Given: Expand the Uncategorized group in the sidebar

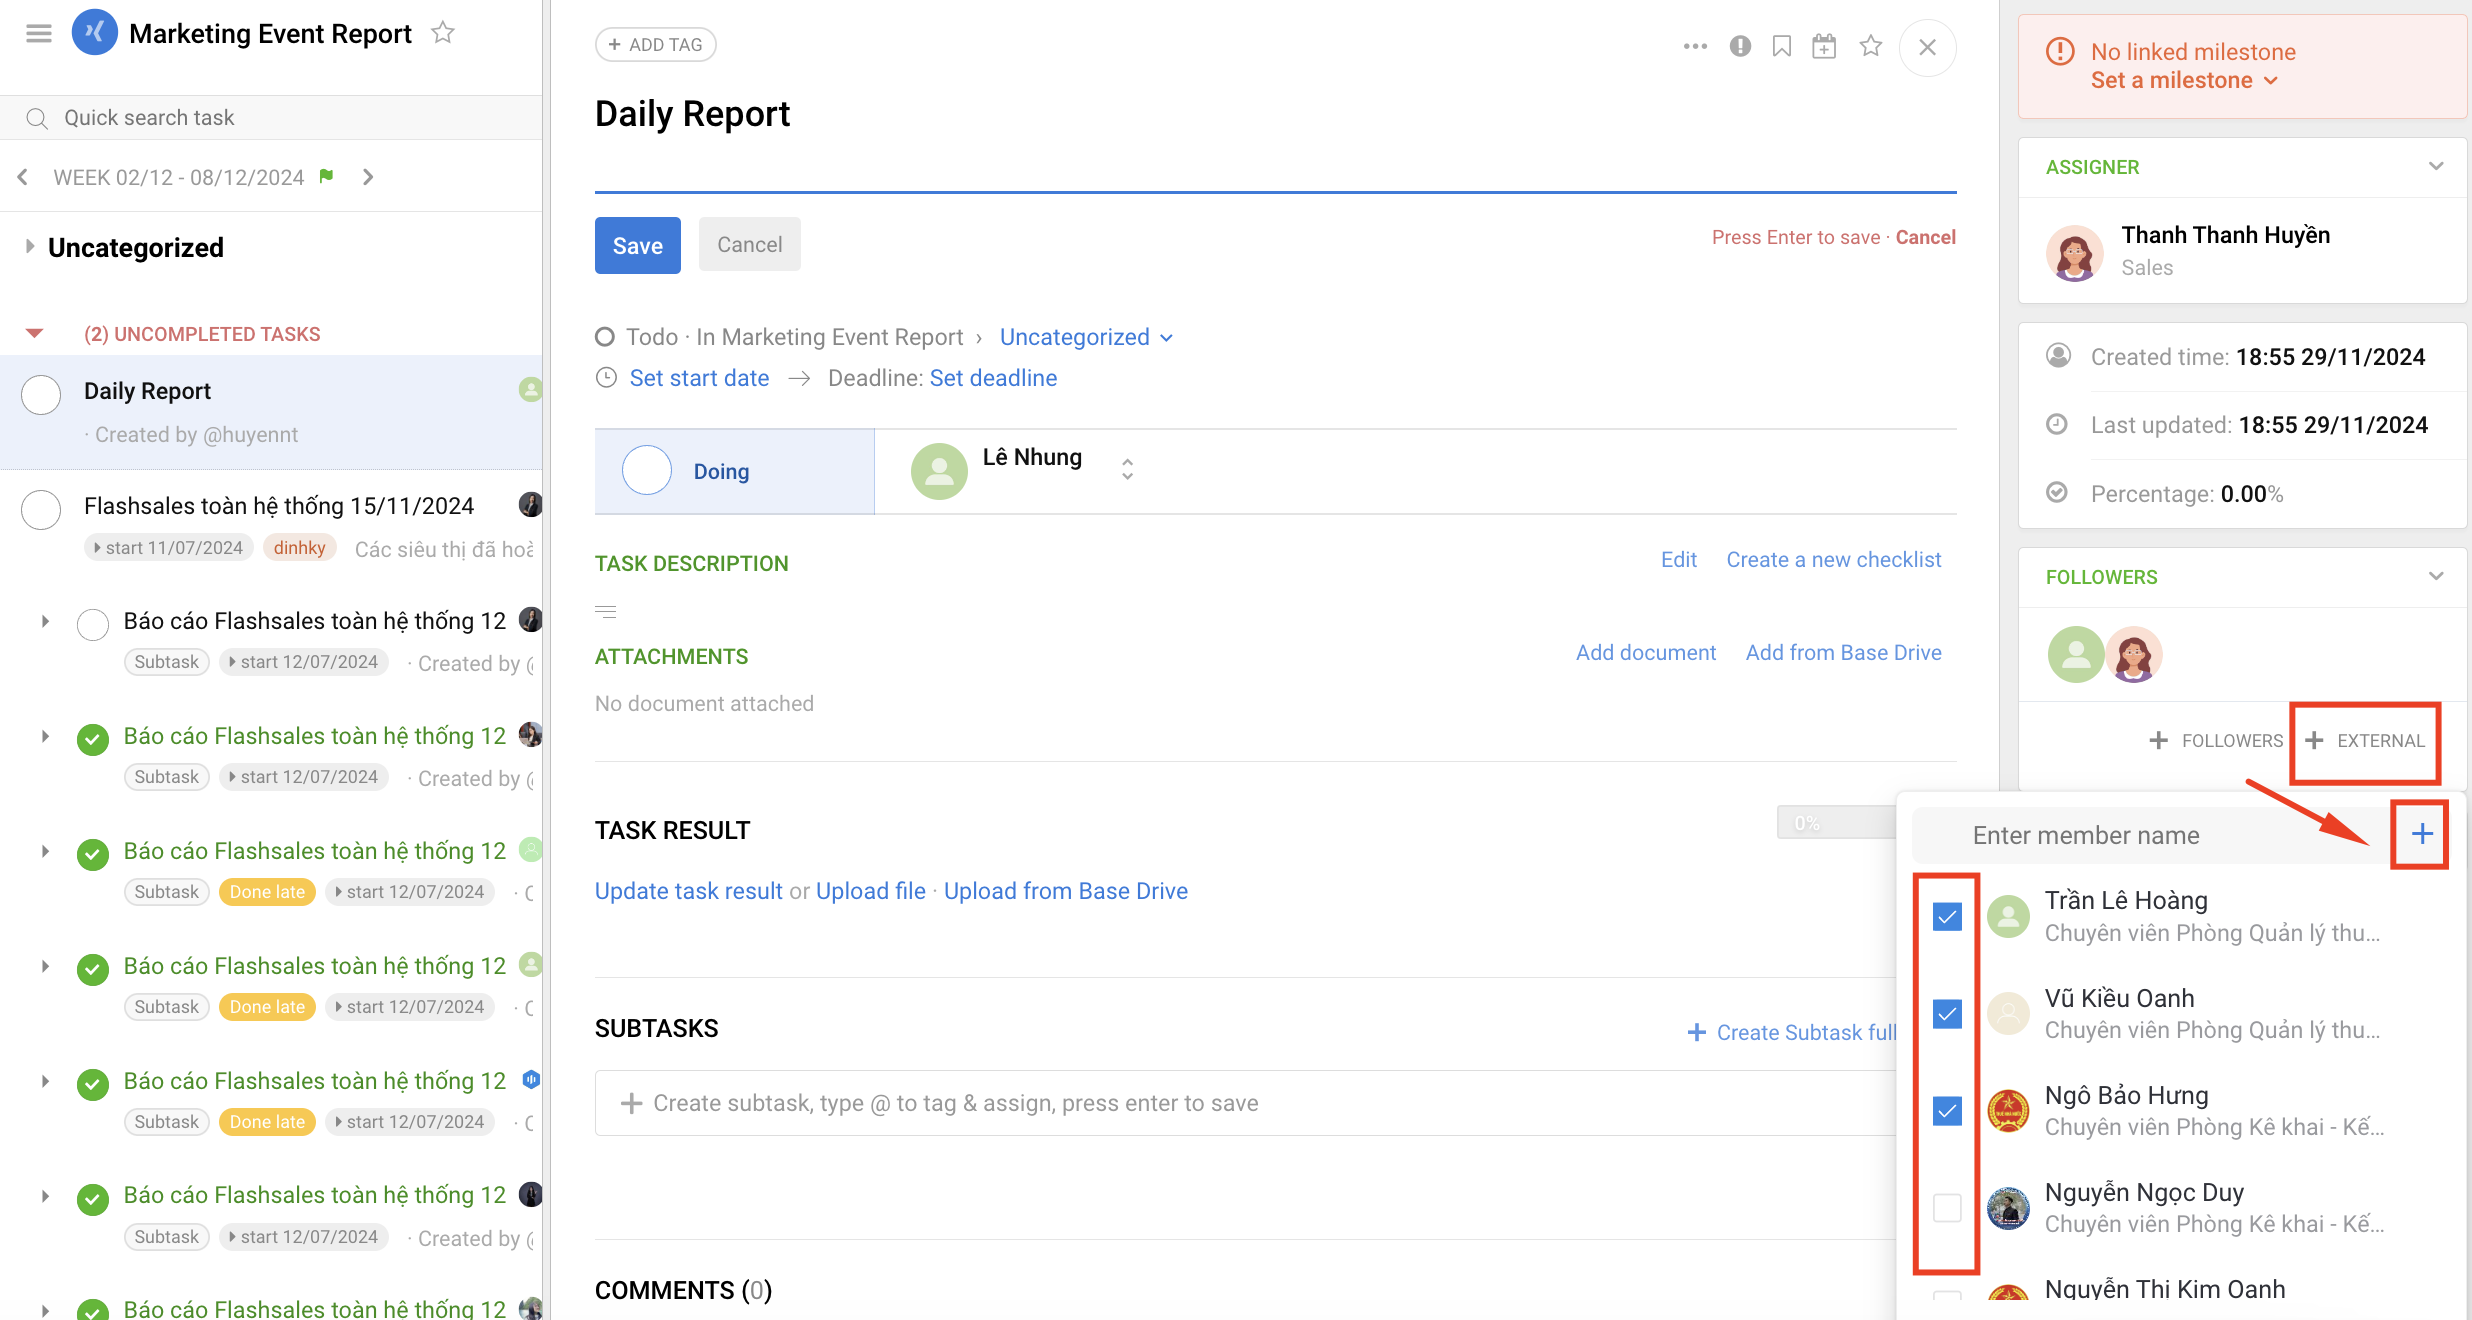Looking at the screenshot, I should (29, 247).
